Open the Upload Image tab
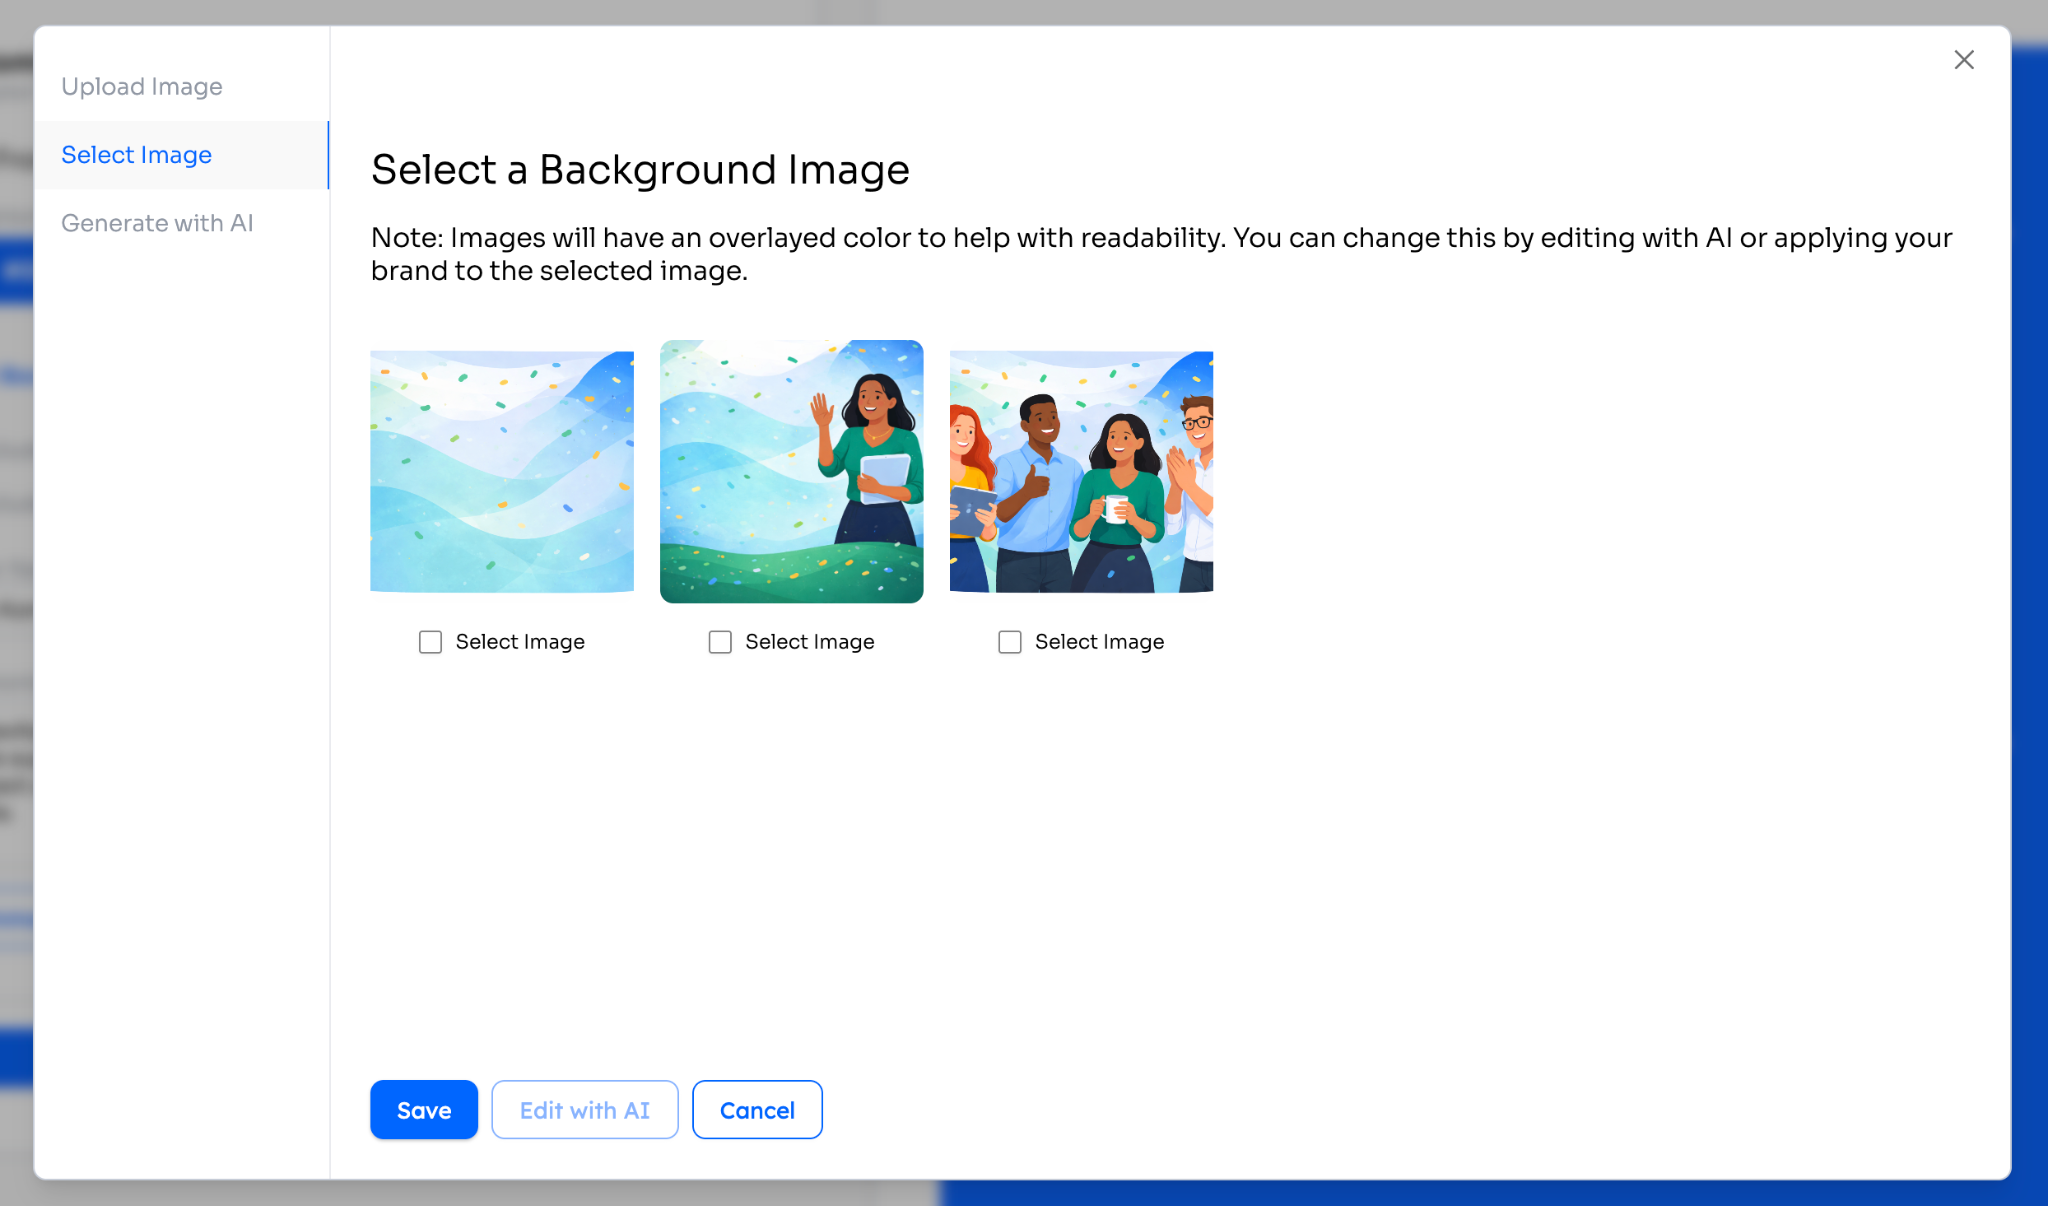The image size is (2048, 1206). [x=181, y=87]
